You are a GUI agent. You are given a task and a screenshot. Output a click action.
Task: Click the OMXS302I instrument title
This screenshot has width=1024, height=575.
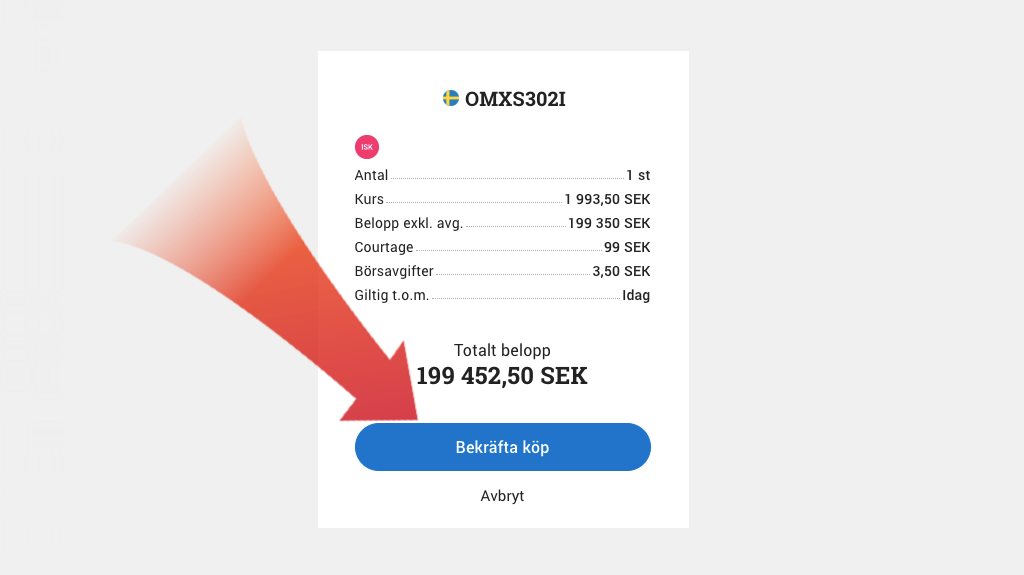point(515,99)
